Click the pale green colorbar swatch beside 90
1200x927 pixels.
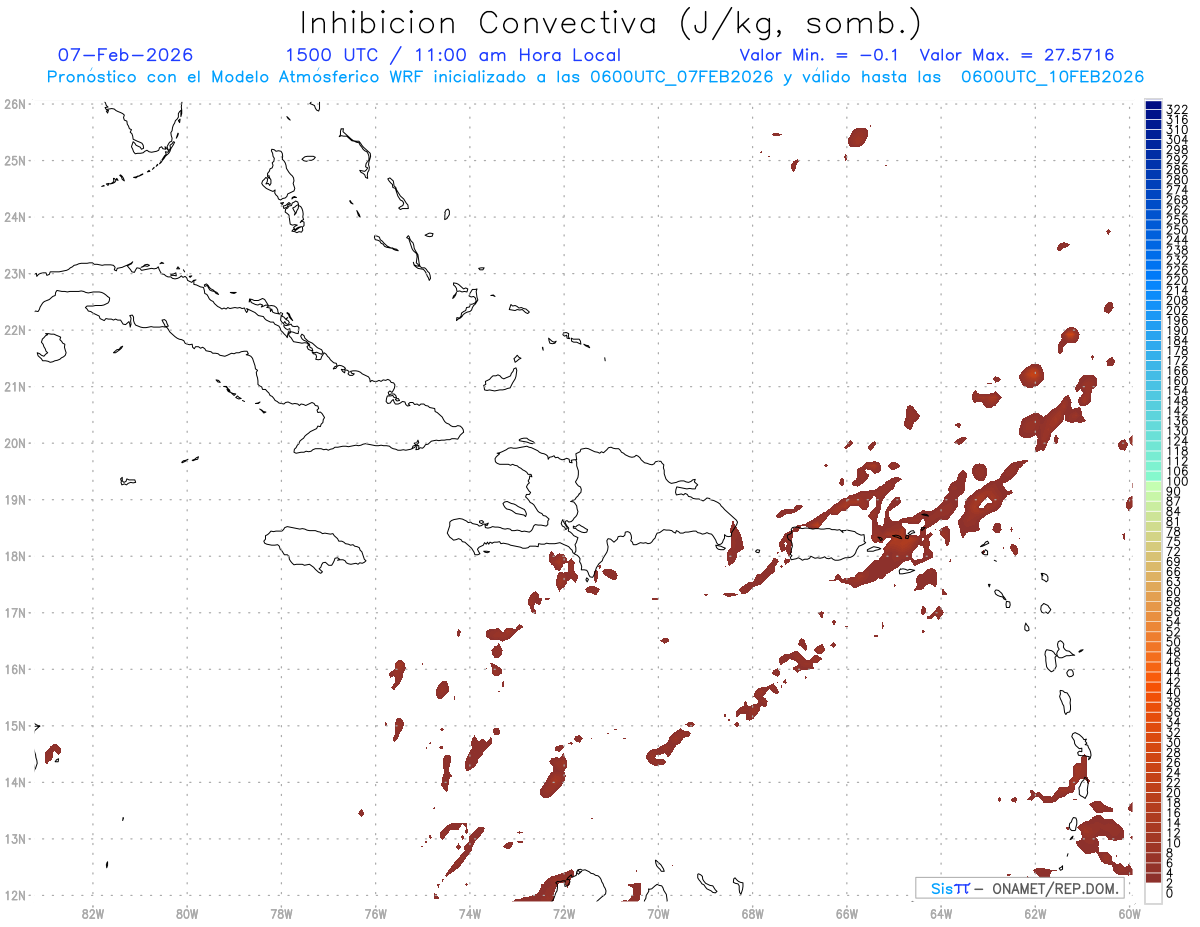tap(1154, 486)
